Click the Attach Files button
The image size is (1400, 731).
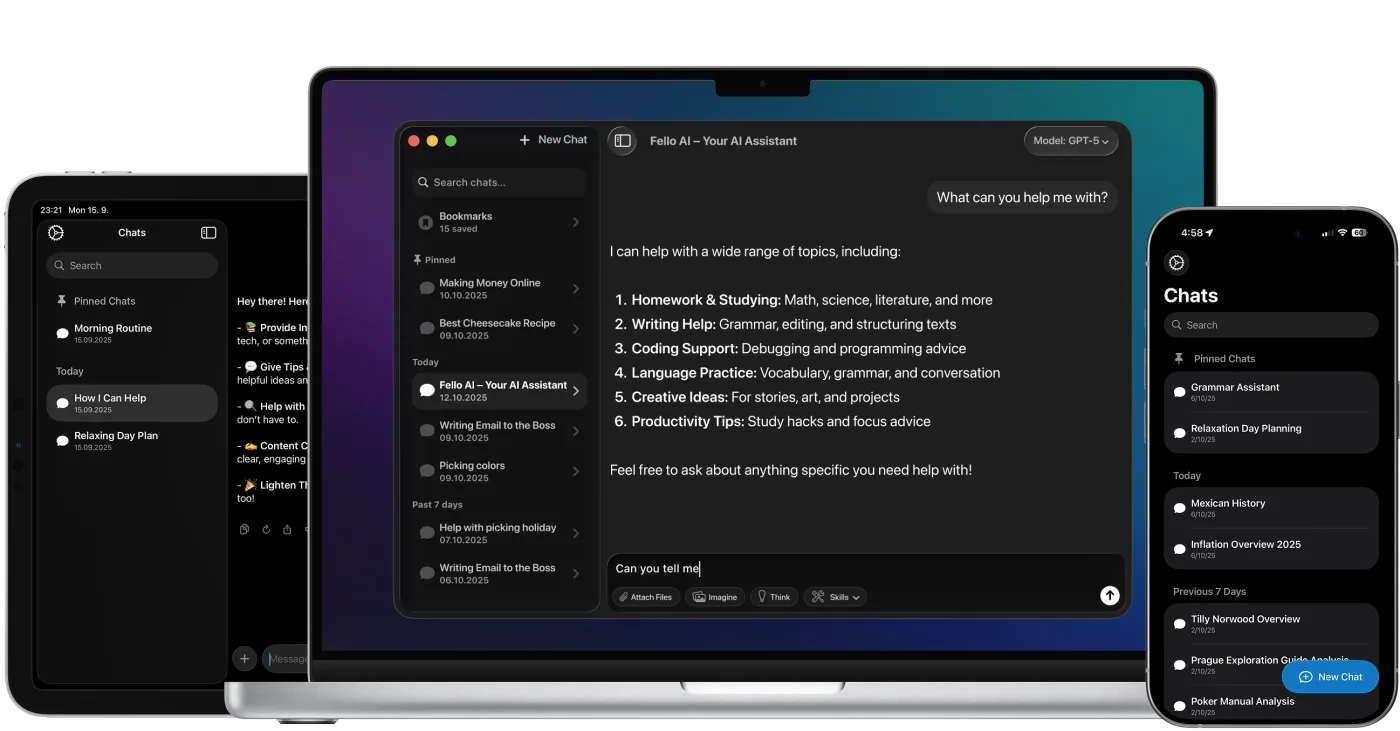pyautogui.click(x=646, y=597)
